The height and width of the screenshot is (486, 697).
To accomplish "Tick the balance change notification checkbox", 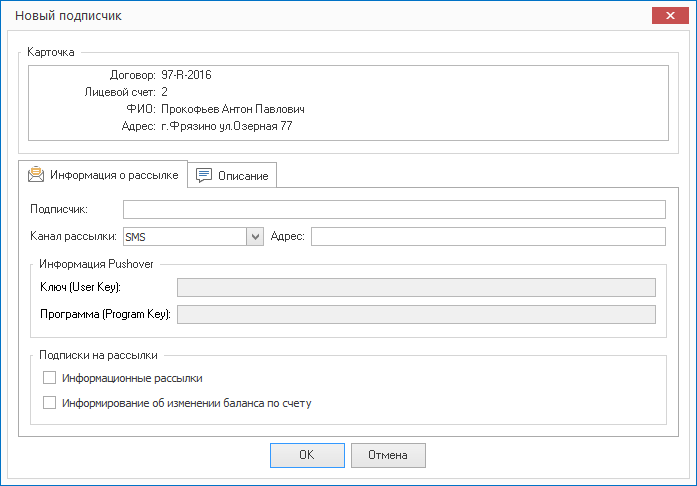I will 49,402.
